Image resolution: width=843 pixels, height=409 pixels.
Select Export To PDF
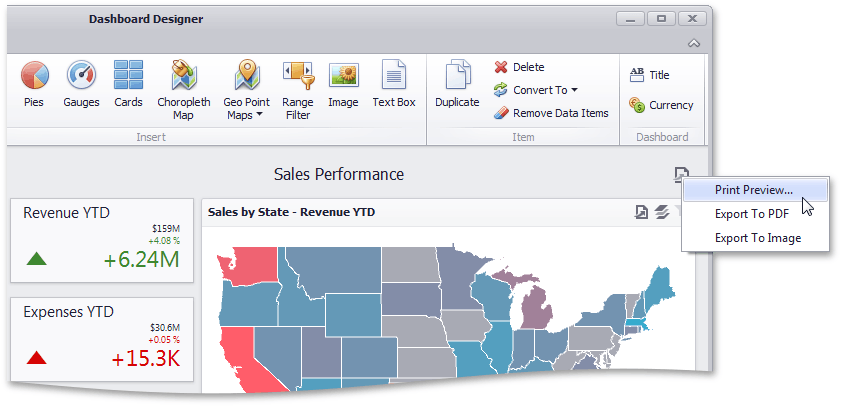coord(753,214)
